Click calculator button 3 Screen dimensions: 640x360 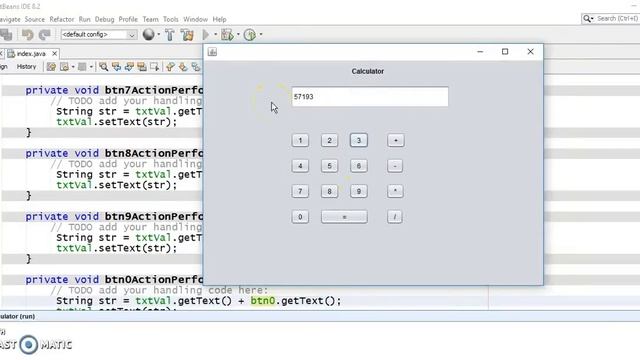pos(359,140)
